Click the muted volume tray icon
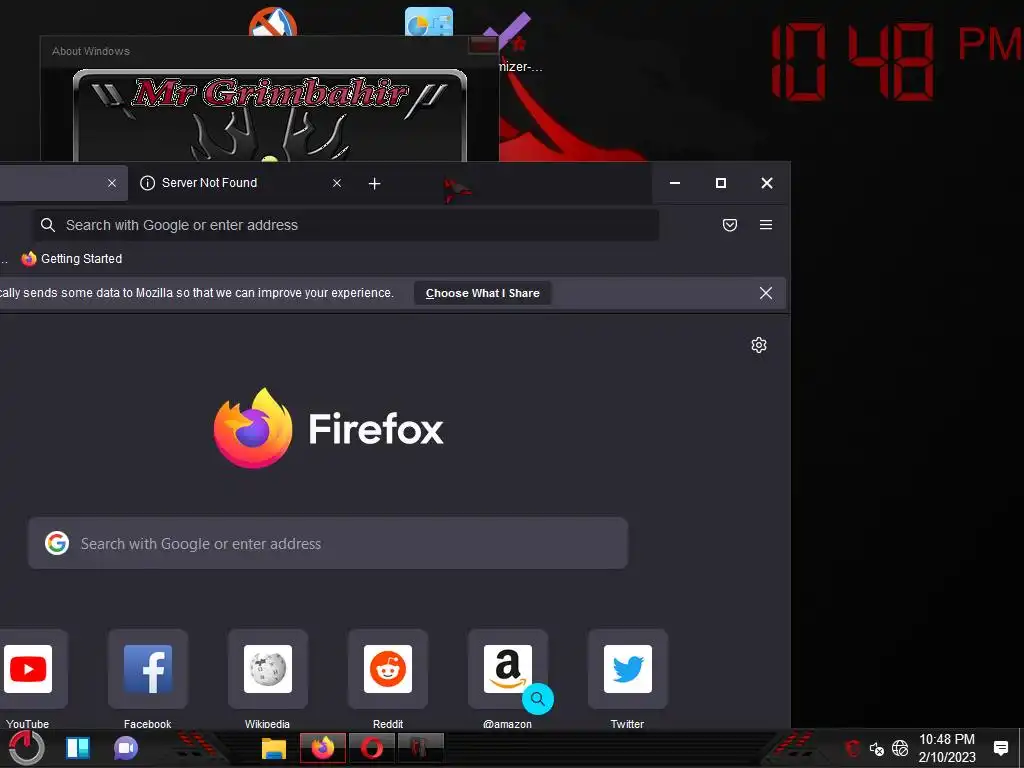This screenshot has width=1024, height=768. tap(876, 748)
